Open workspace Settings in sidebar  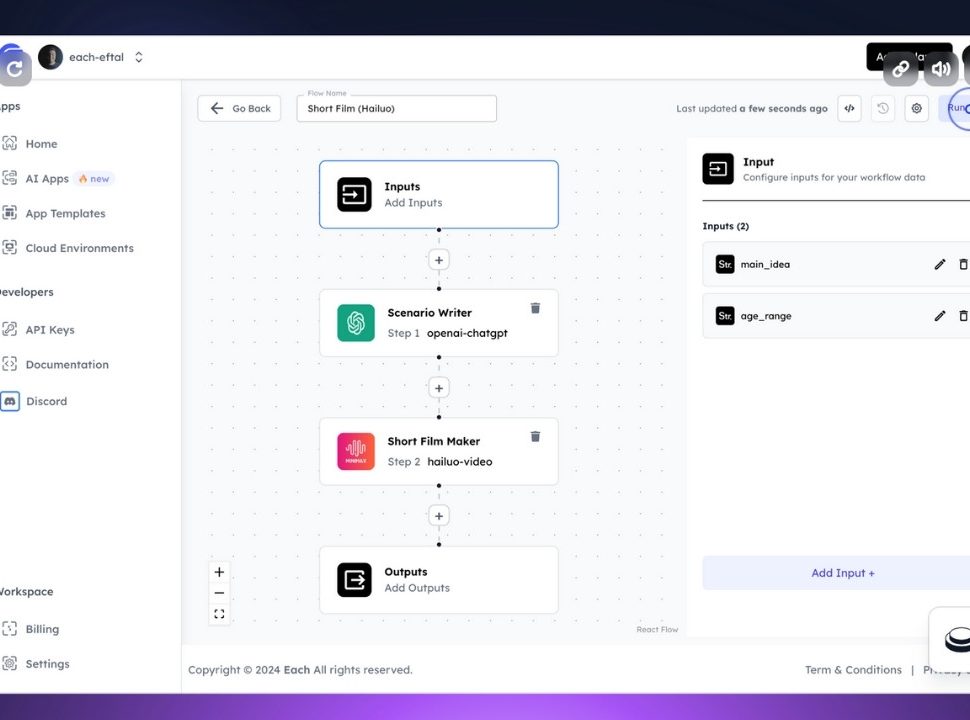[x=47, y=664]
